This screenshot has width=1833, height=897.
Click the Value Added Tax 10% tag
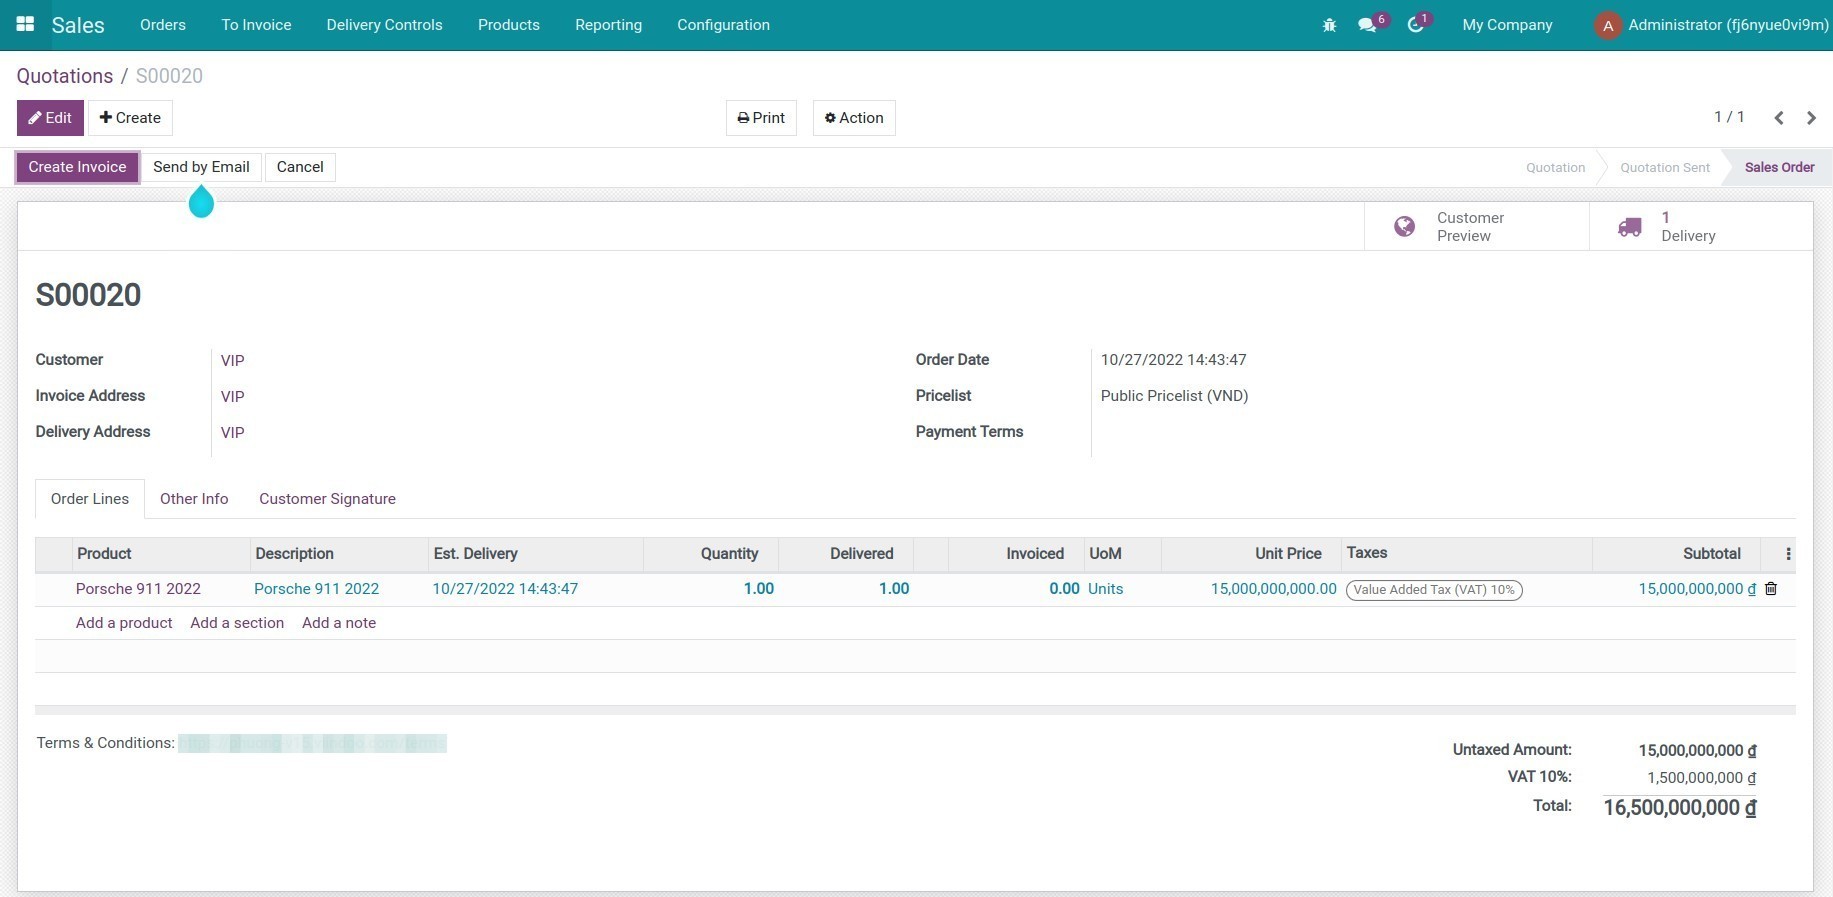pos(1433,590)
